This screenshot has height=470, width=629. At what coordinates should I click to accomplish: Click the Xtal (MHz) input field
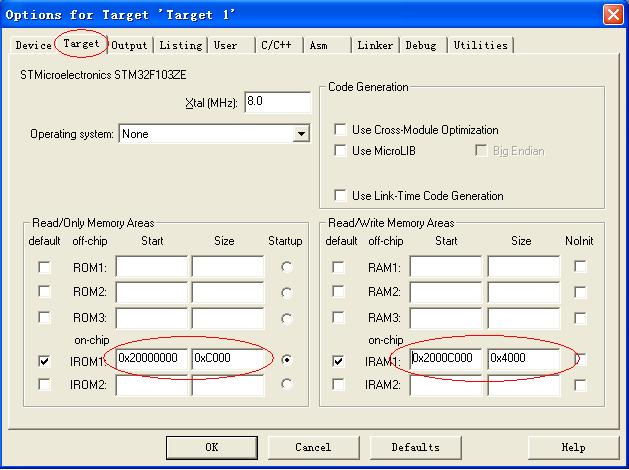tap(278, 102)
